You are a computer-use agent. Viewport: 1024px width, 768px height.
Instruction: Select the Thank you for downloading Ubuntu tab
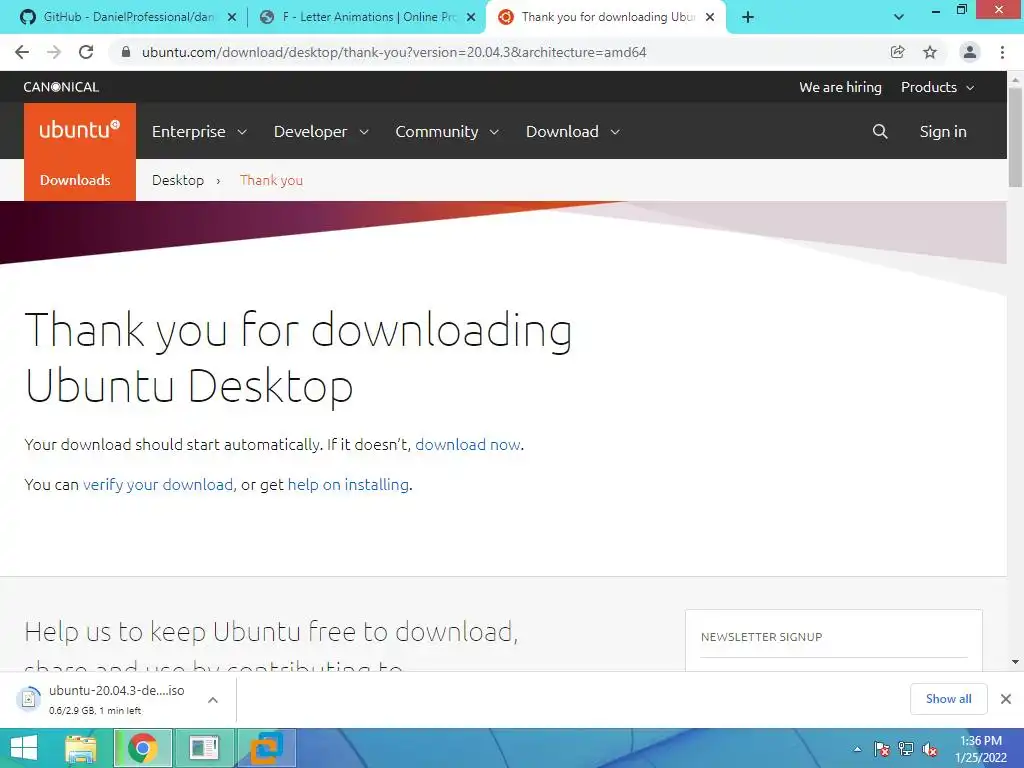tap(604, 17)
